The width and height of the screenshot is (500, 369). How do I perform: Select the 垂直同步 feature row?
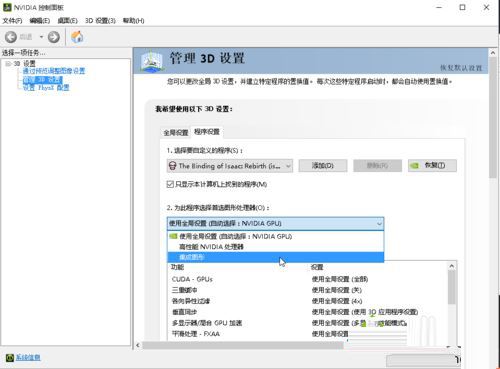(x=307, y=312)
